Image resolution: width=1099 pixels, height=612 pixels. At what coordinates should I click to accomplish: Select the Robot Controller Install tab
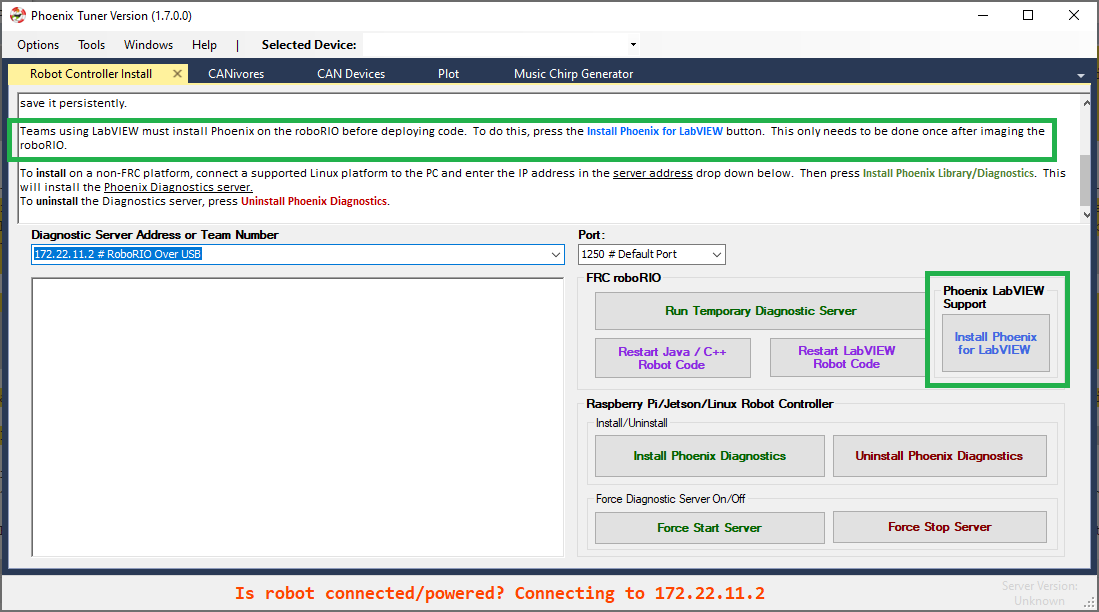[x=91, y=74]
